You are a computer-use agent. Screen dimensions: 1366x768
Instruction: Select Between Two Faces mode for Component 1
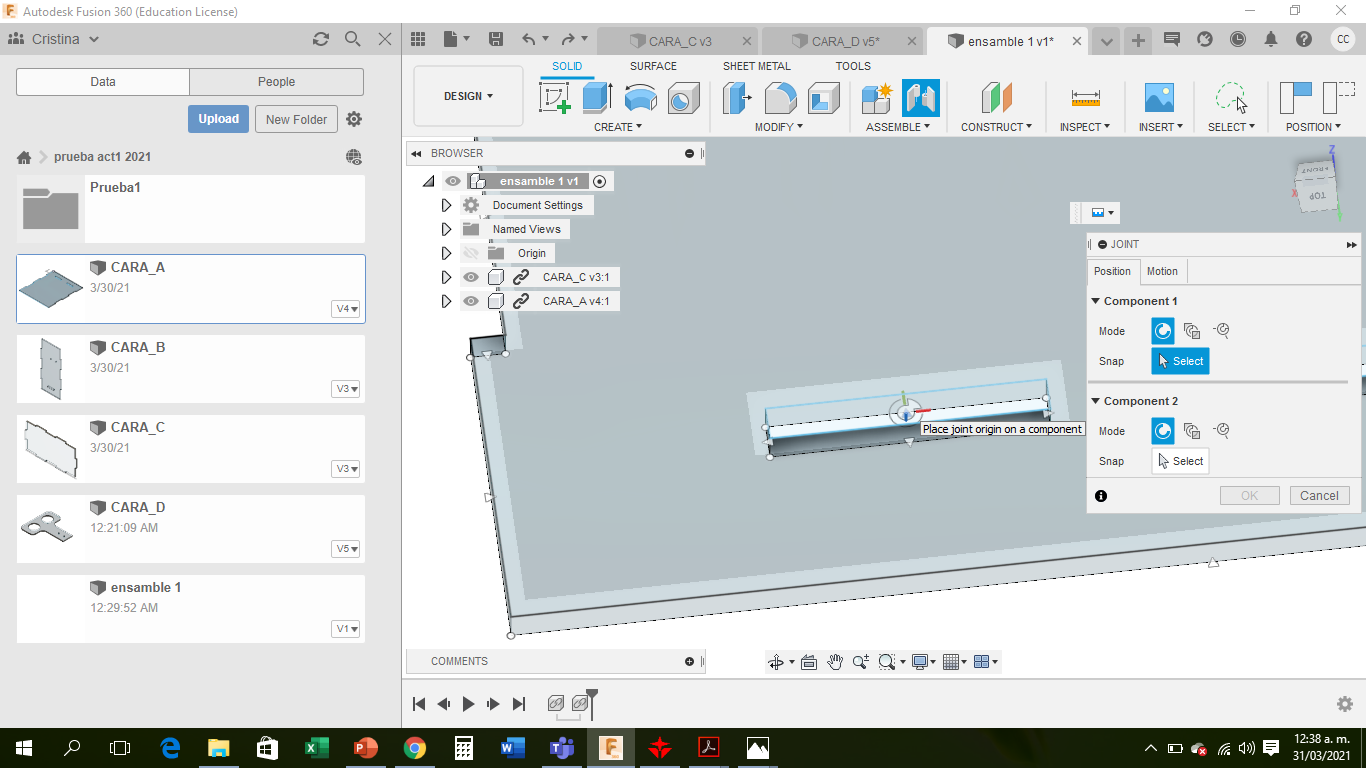coord(1192,331)
